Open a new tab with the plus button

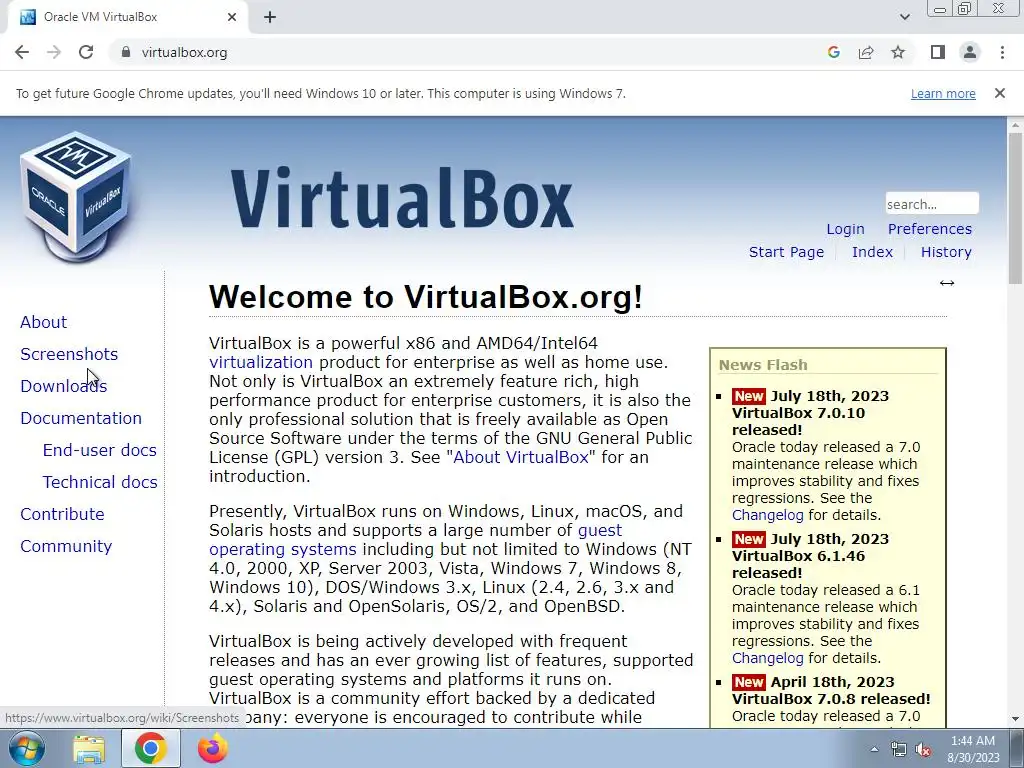click(x=270, y=18)
